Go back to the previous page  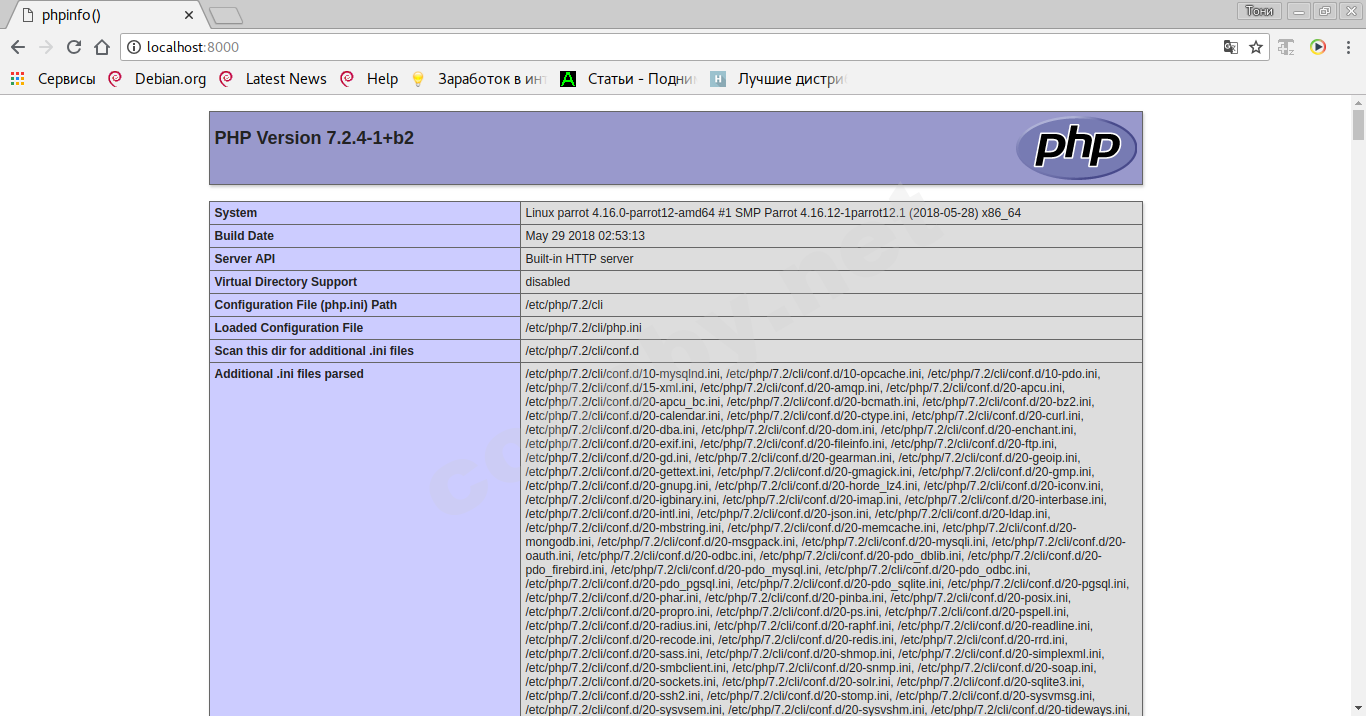pos(18,47)
